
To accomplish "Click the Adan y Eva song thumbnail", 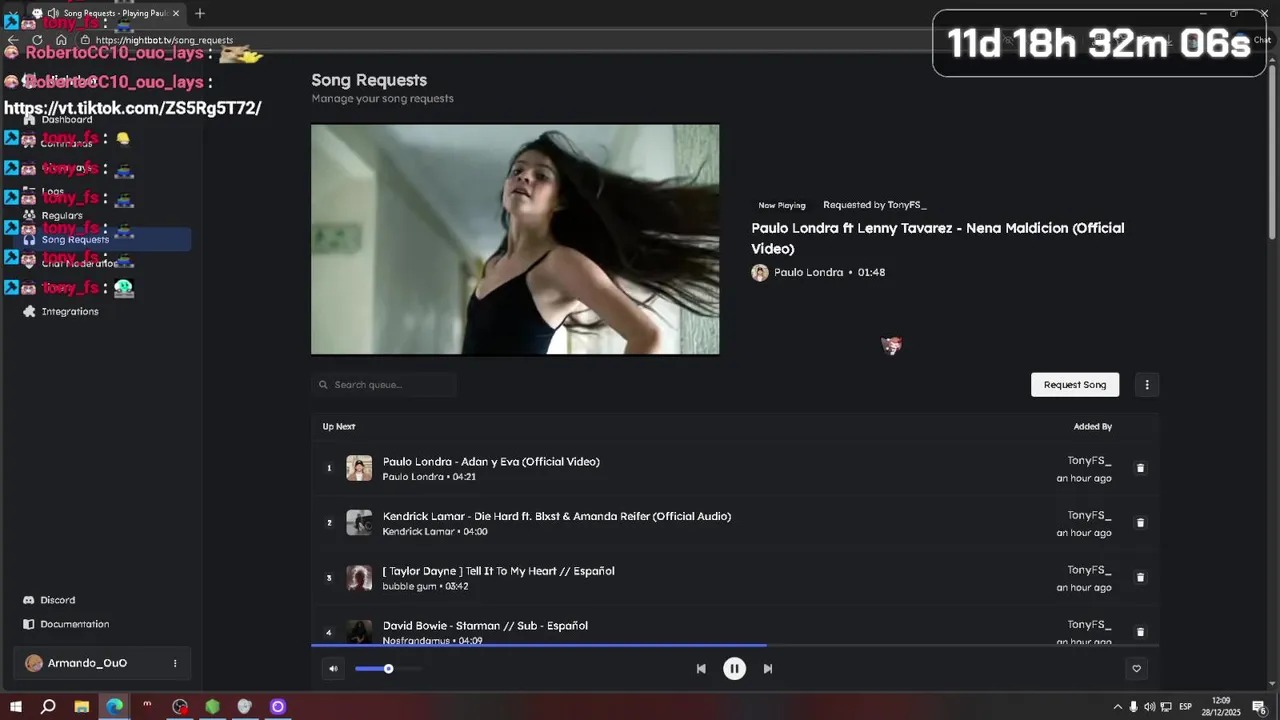I will pyautogui.click(x=359, y=468).
